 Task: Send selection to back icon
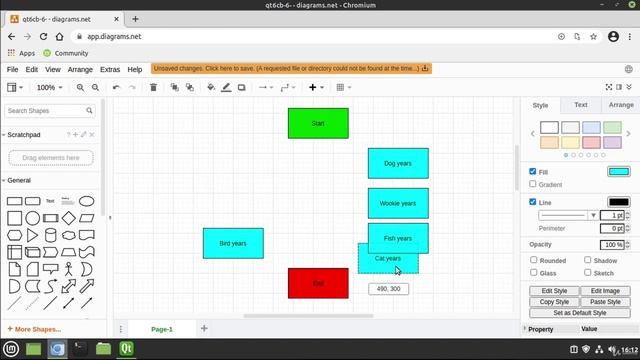point(190,87)
